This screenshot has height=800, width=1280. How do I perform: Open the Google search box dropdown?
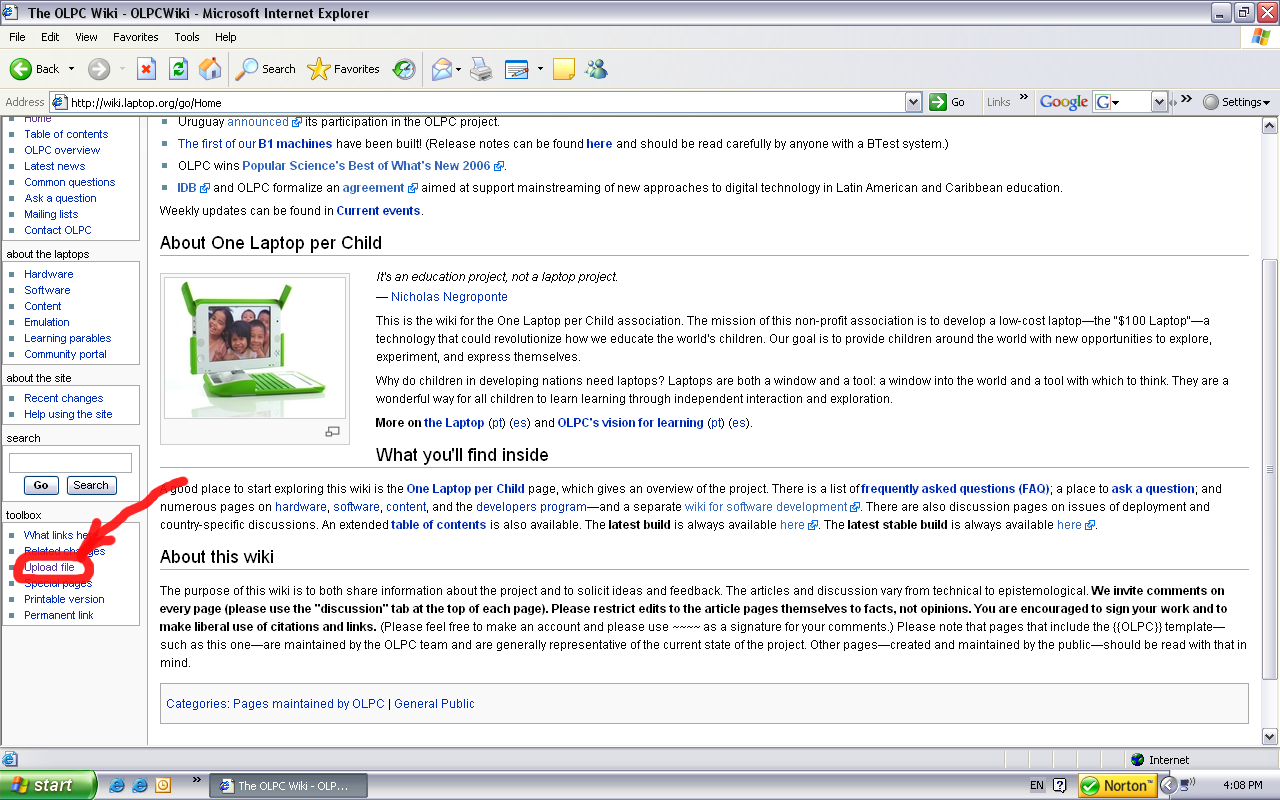point(1159,102)
